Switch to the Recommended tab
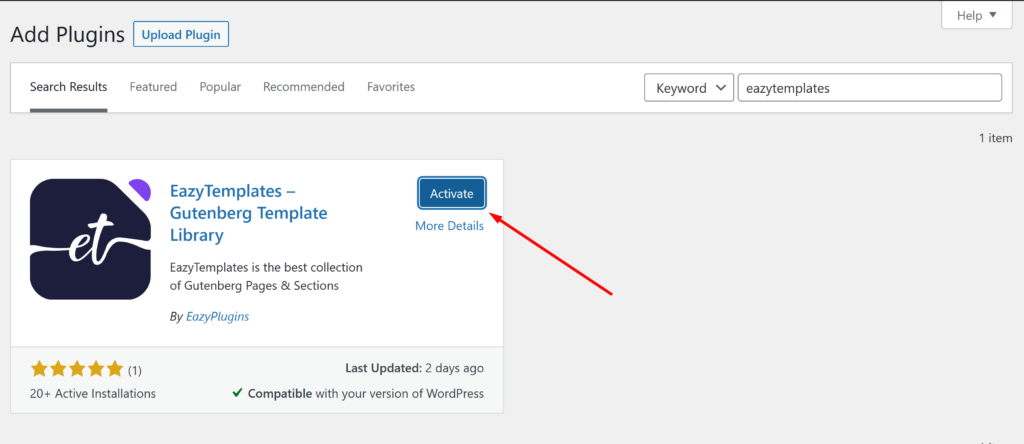1024x444 pixels. (x=304, y=87)
